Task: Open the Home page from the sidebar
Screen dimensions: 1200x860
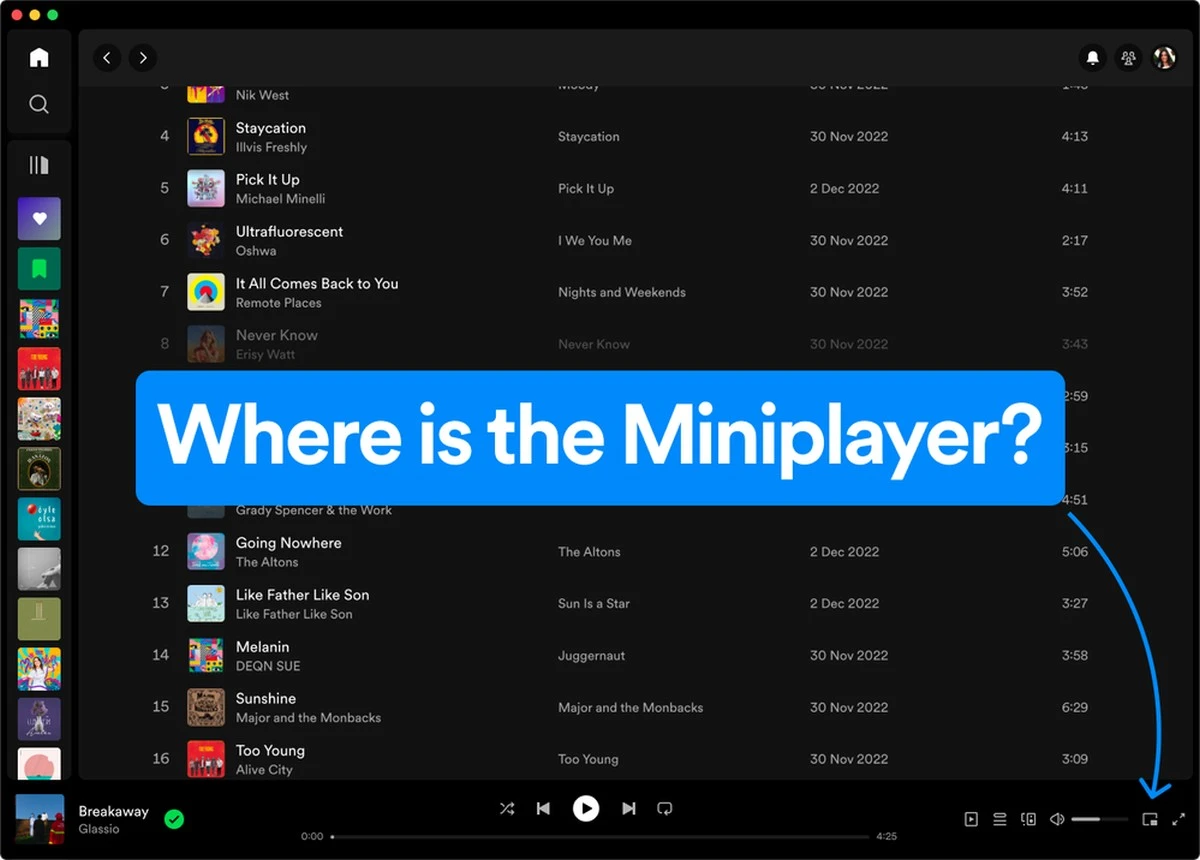Action: pyautogui.click(x=38, y=57)
